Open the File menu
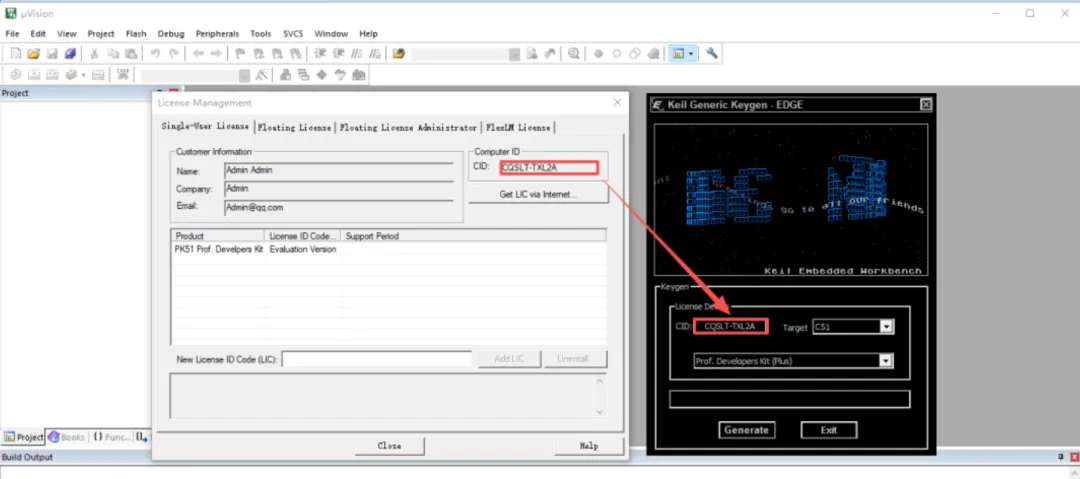Screen dimensions: 1080x479 click(12, 33)
